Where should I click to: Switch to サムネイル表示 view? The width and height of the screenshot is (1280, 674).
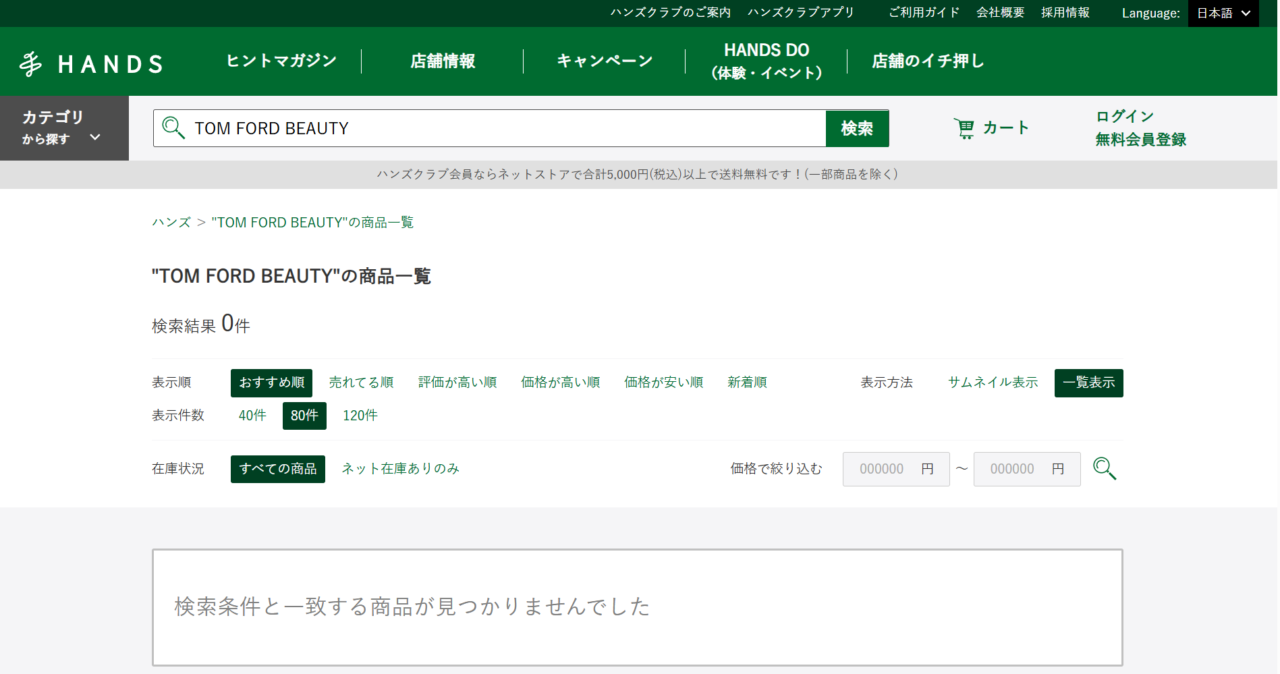[x=993, y=383]
